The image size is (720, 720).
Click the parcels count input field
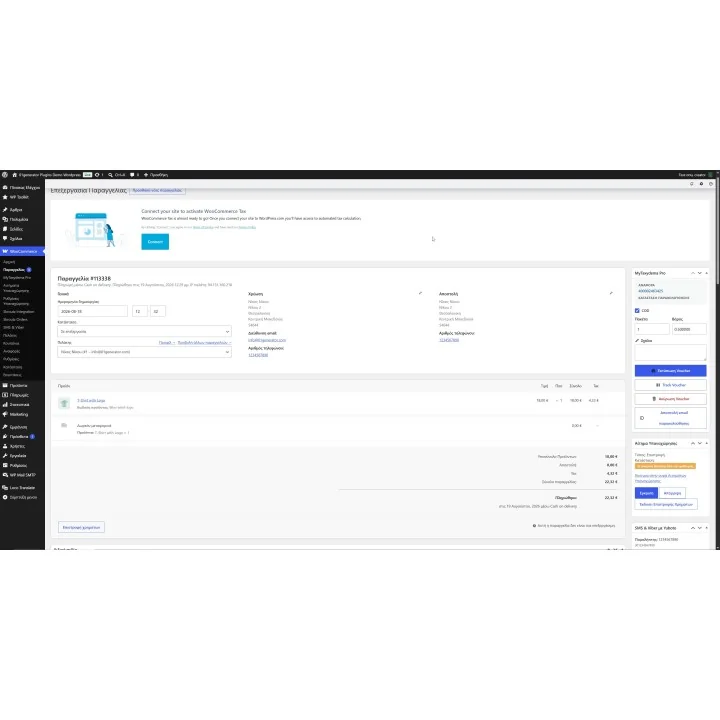pos(652,329)
